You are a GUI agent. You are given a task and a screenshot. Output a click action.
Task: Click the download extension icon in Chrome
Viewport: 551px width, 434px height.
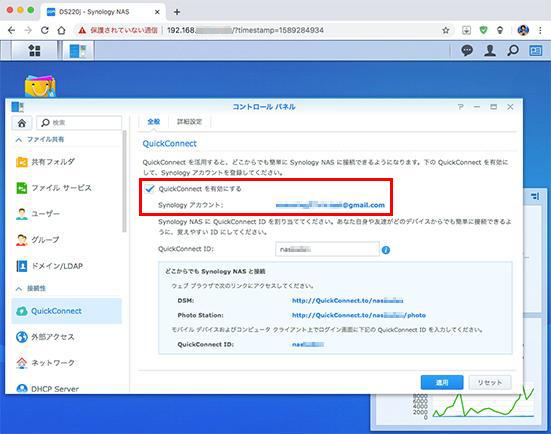click(466, 30)
